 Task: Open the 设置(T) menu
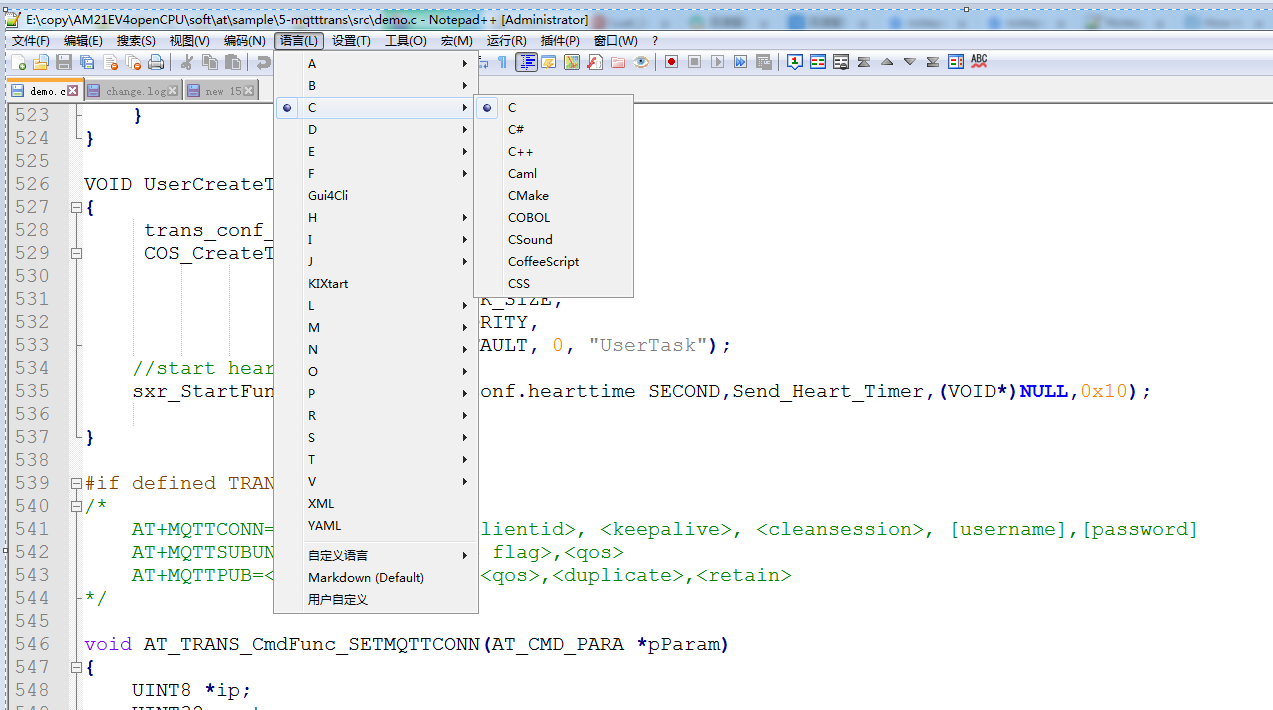pyautogui.click(x=351, y=41)
